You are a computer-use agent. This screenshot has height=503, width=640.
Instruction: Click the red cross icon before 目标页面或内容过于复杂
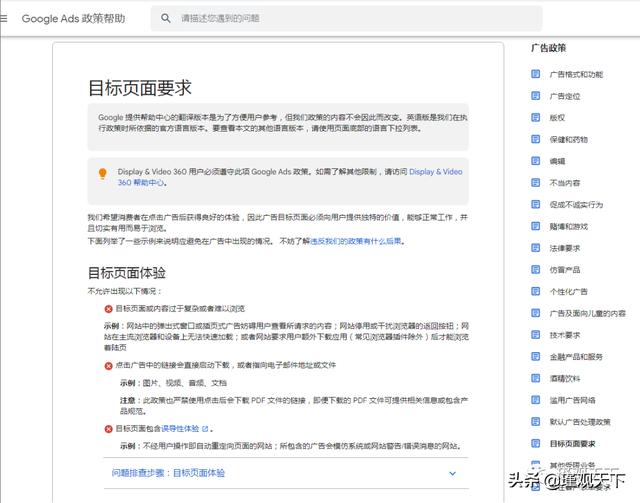[x=109, y=309]
